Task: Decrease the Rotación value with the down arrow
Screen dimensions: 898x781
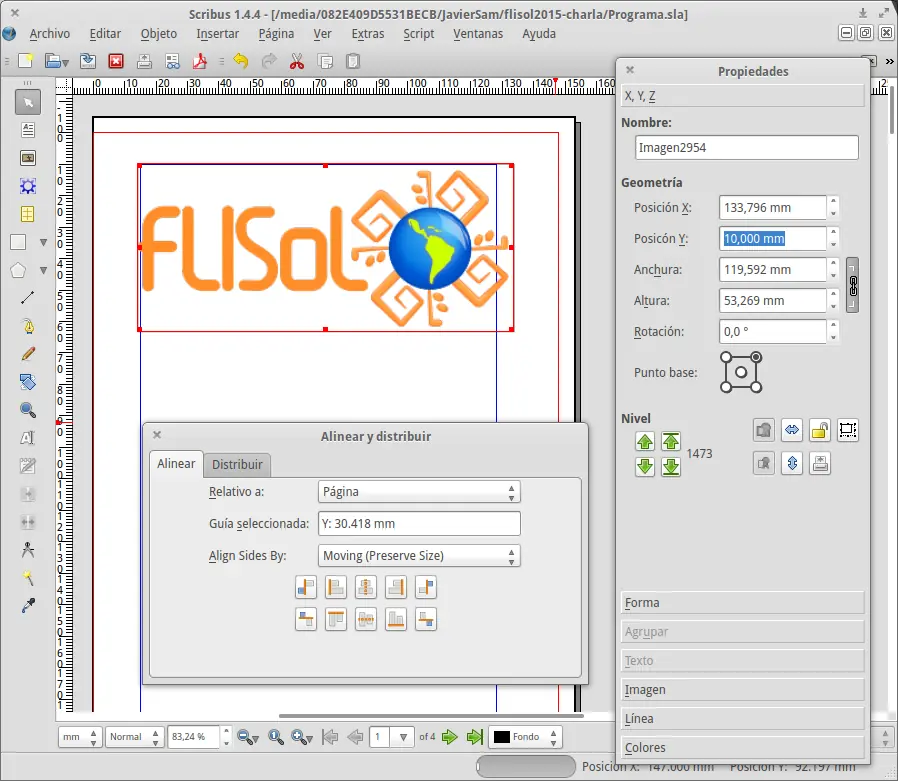Action: [833, 338]
